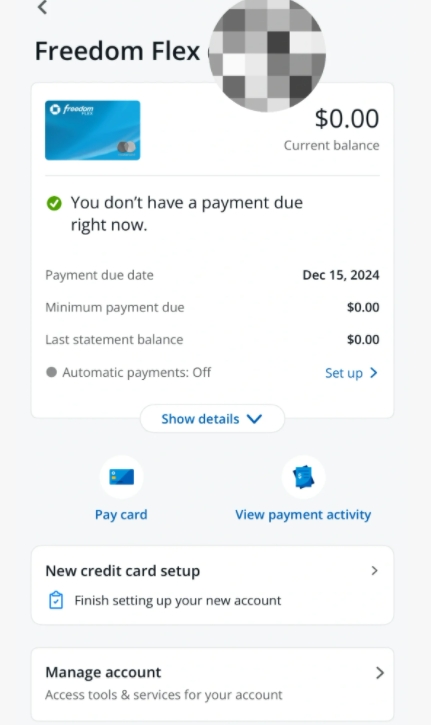431x725 pixels.
Task: Click the Show details down chevron
Action: [x=254, y=419]
